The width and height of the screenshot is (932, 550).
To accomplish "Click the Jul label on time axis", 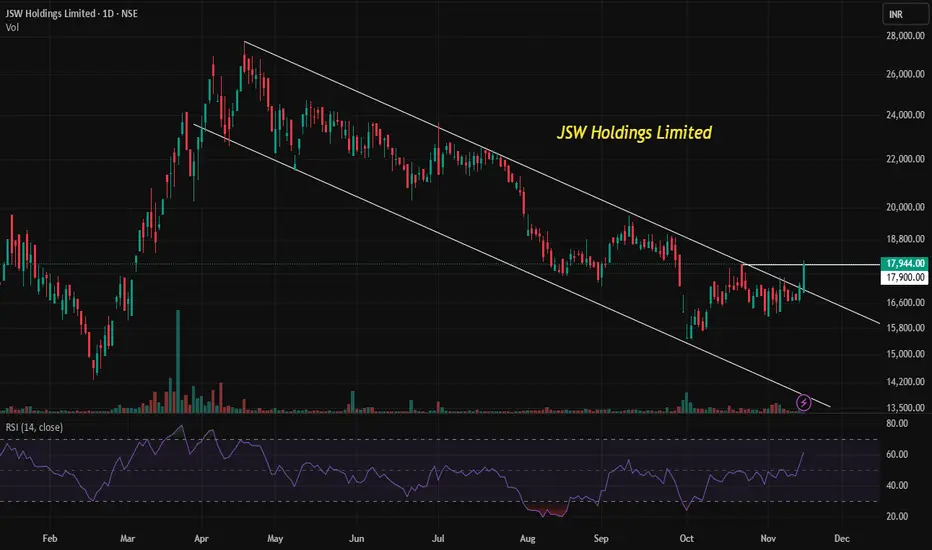I will pos(438,538).
